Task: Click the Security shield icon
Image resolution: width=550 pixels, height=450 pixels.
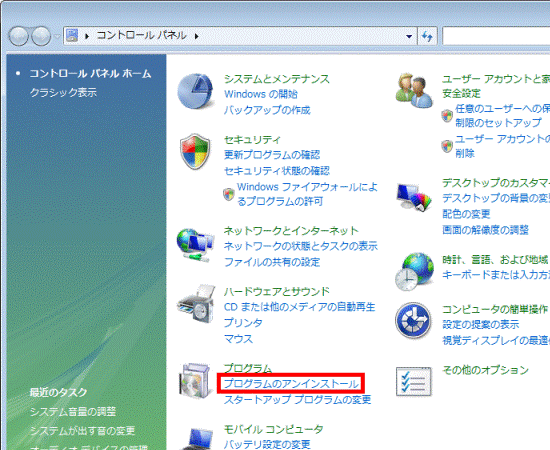Action: click(x=195, y=151)
